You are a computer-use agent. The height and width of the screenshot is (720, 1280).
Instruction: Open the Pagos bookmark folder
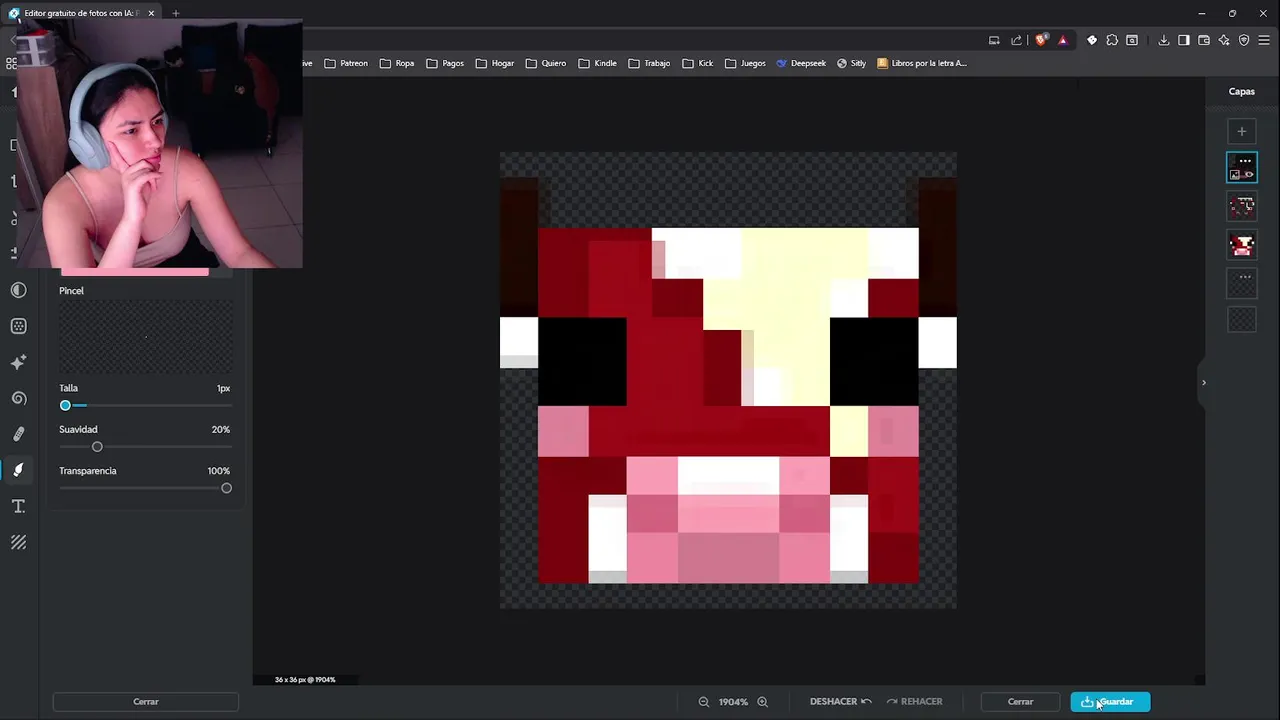tap(445, 63)
